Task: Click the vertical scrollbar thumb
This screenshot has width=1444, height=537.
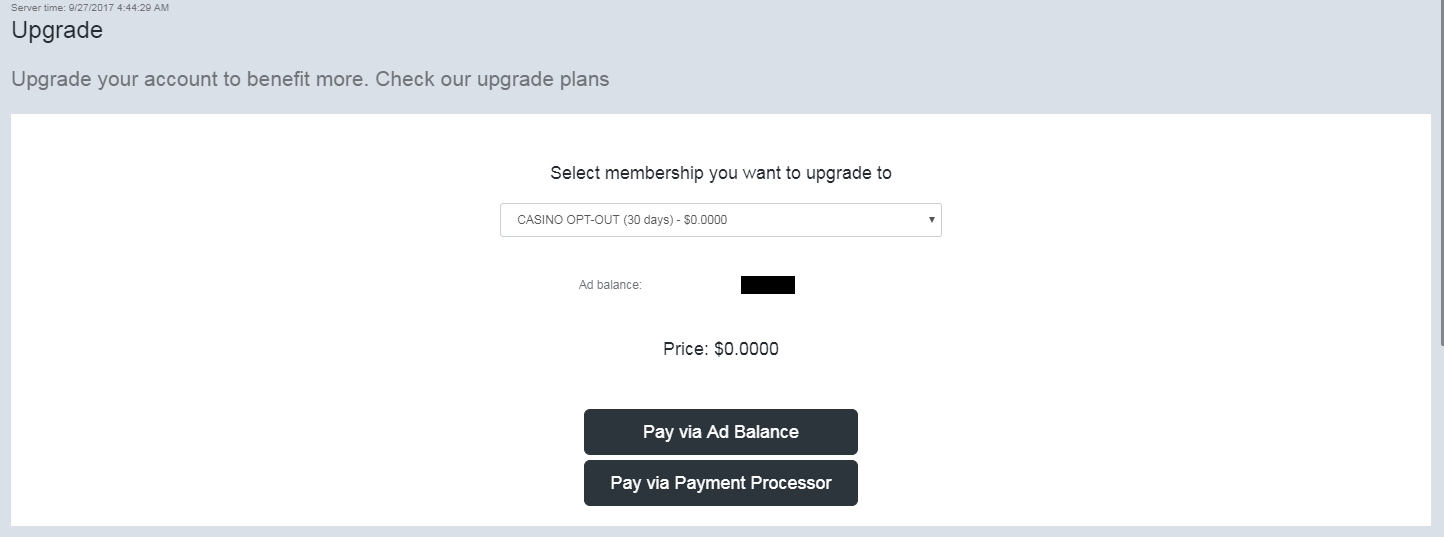Action: (1440, 170)
